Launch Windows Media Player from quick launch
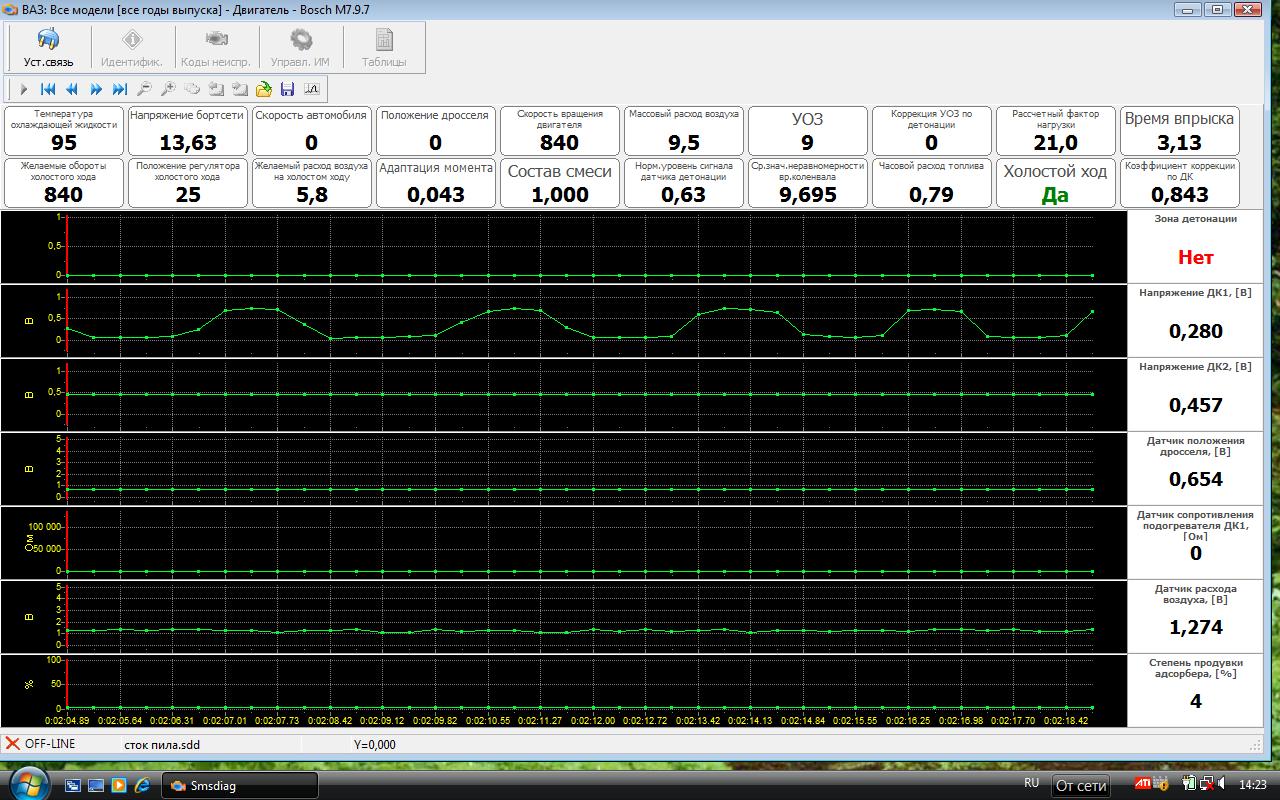 pos(118,785)
